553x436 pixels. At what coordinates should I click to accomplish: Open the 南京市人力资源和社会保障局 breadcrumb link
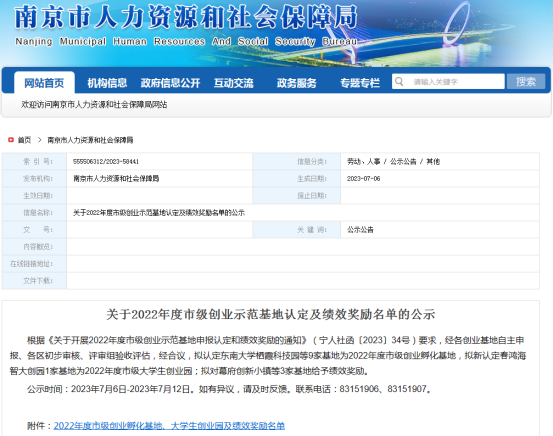[90, 140]
